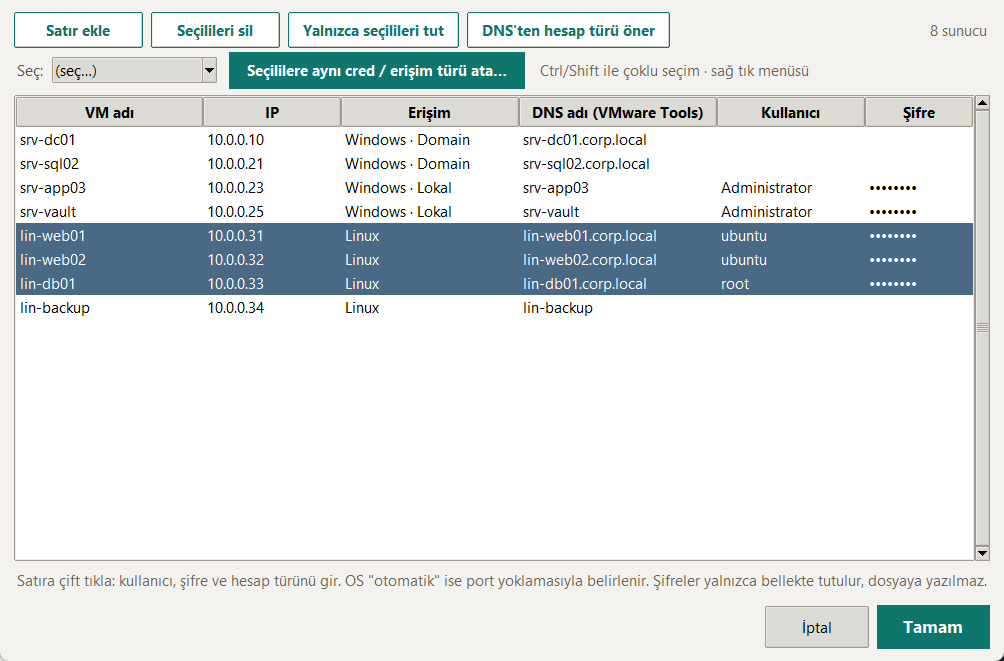Select the srv-sql02 row
1004x661 pixels.
(x=494, y=164)
